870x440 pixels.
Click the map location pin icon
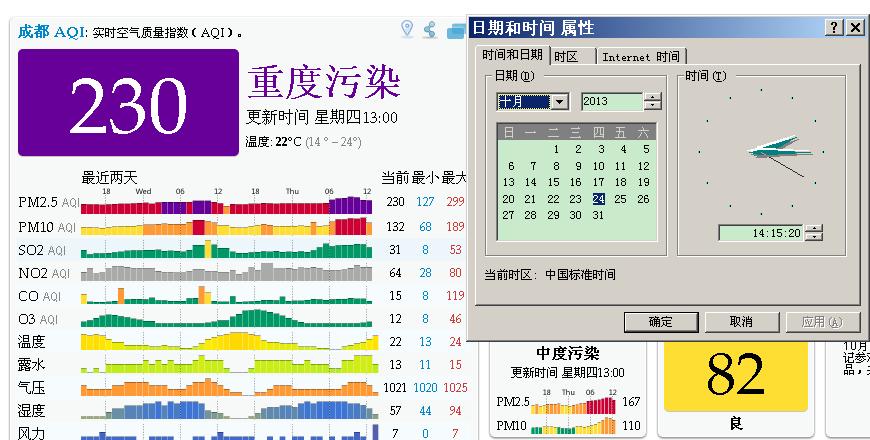click(x=407, y=29)
